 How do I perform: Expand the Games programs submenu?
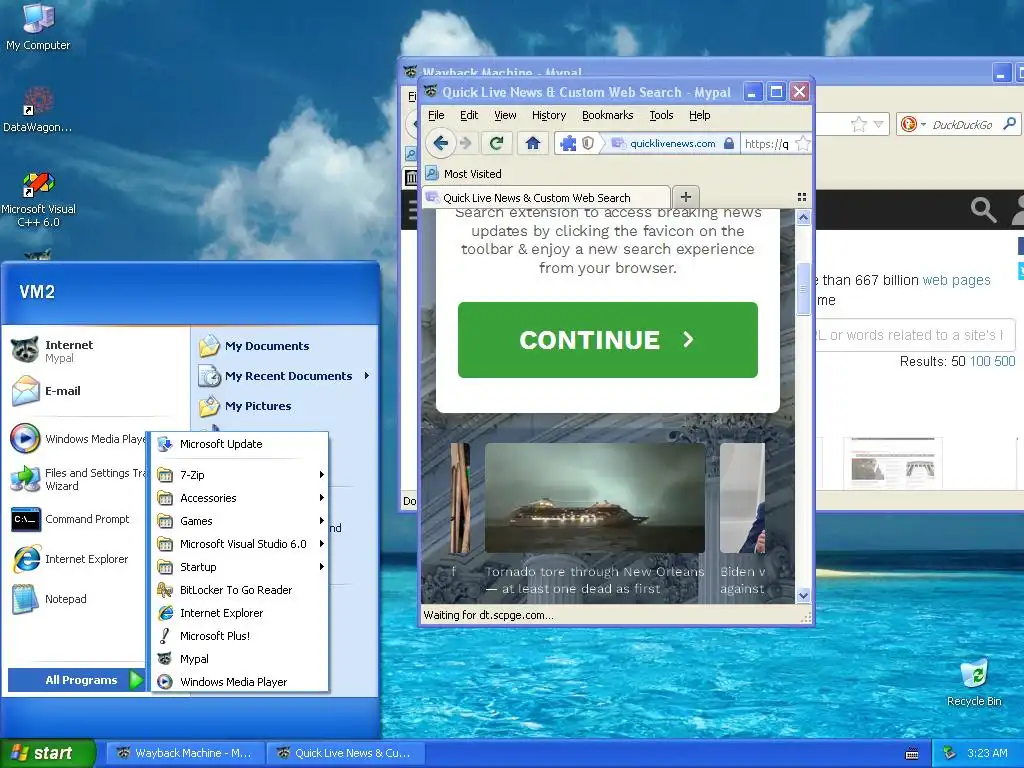tap(240, 520)
